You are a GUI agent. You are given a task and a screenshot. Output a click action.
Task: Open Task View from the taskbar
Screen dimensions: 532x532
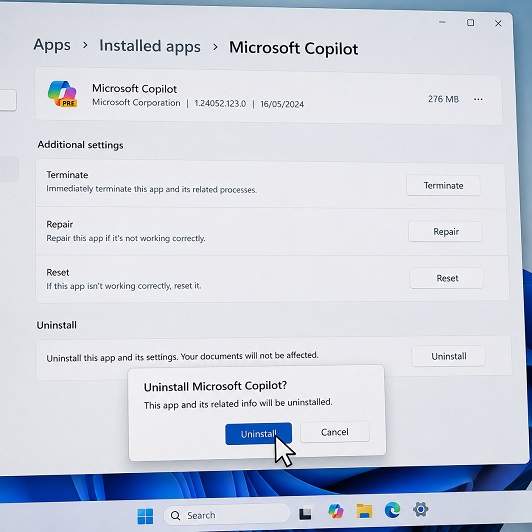(305, 513)
